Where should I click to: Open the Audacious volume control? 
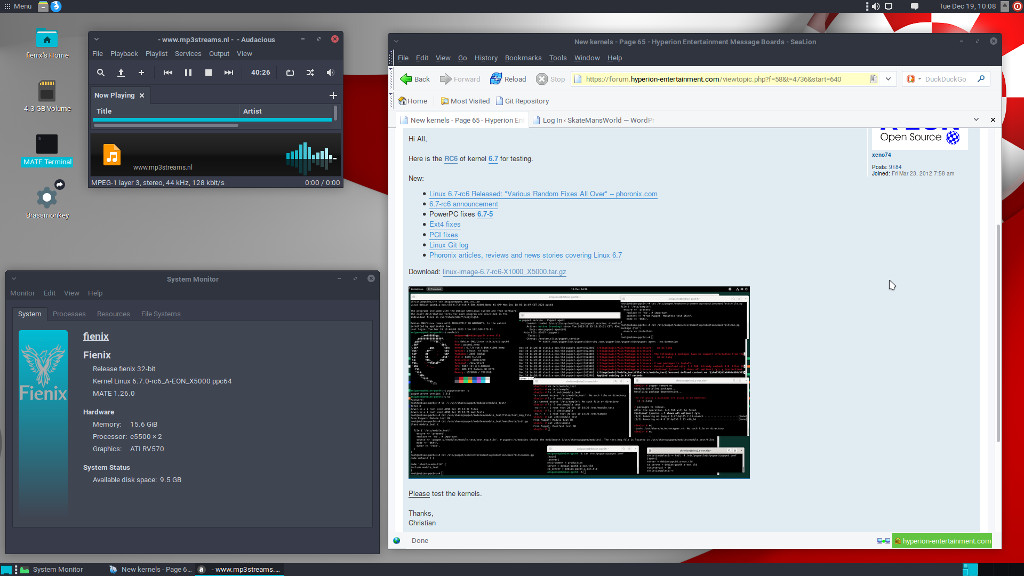(330, 72)
